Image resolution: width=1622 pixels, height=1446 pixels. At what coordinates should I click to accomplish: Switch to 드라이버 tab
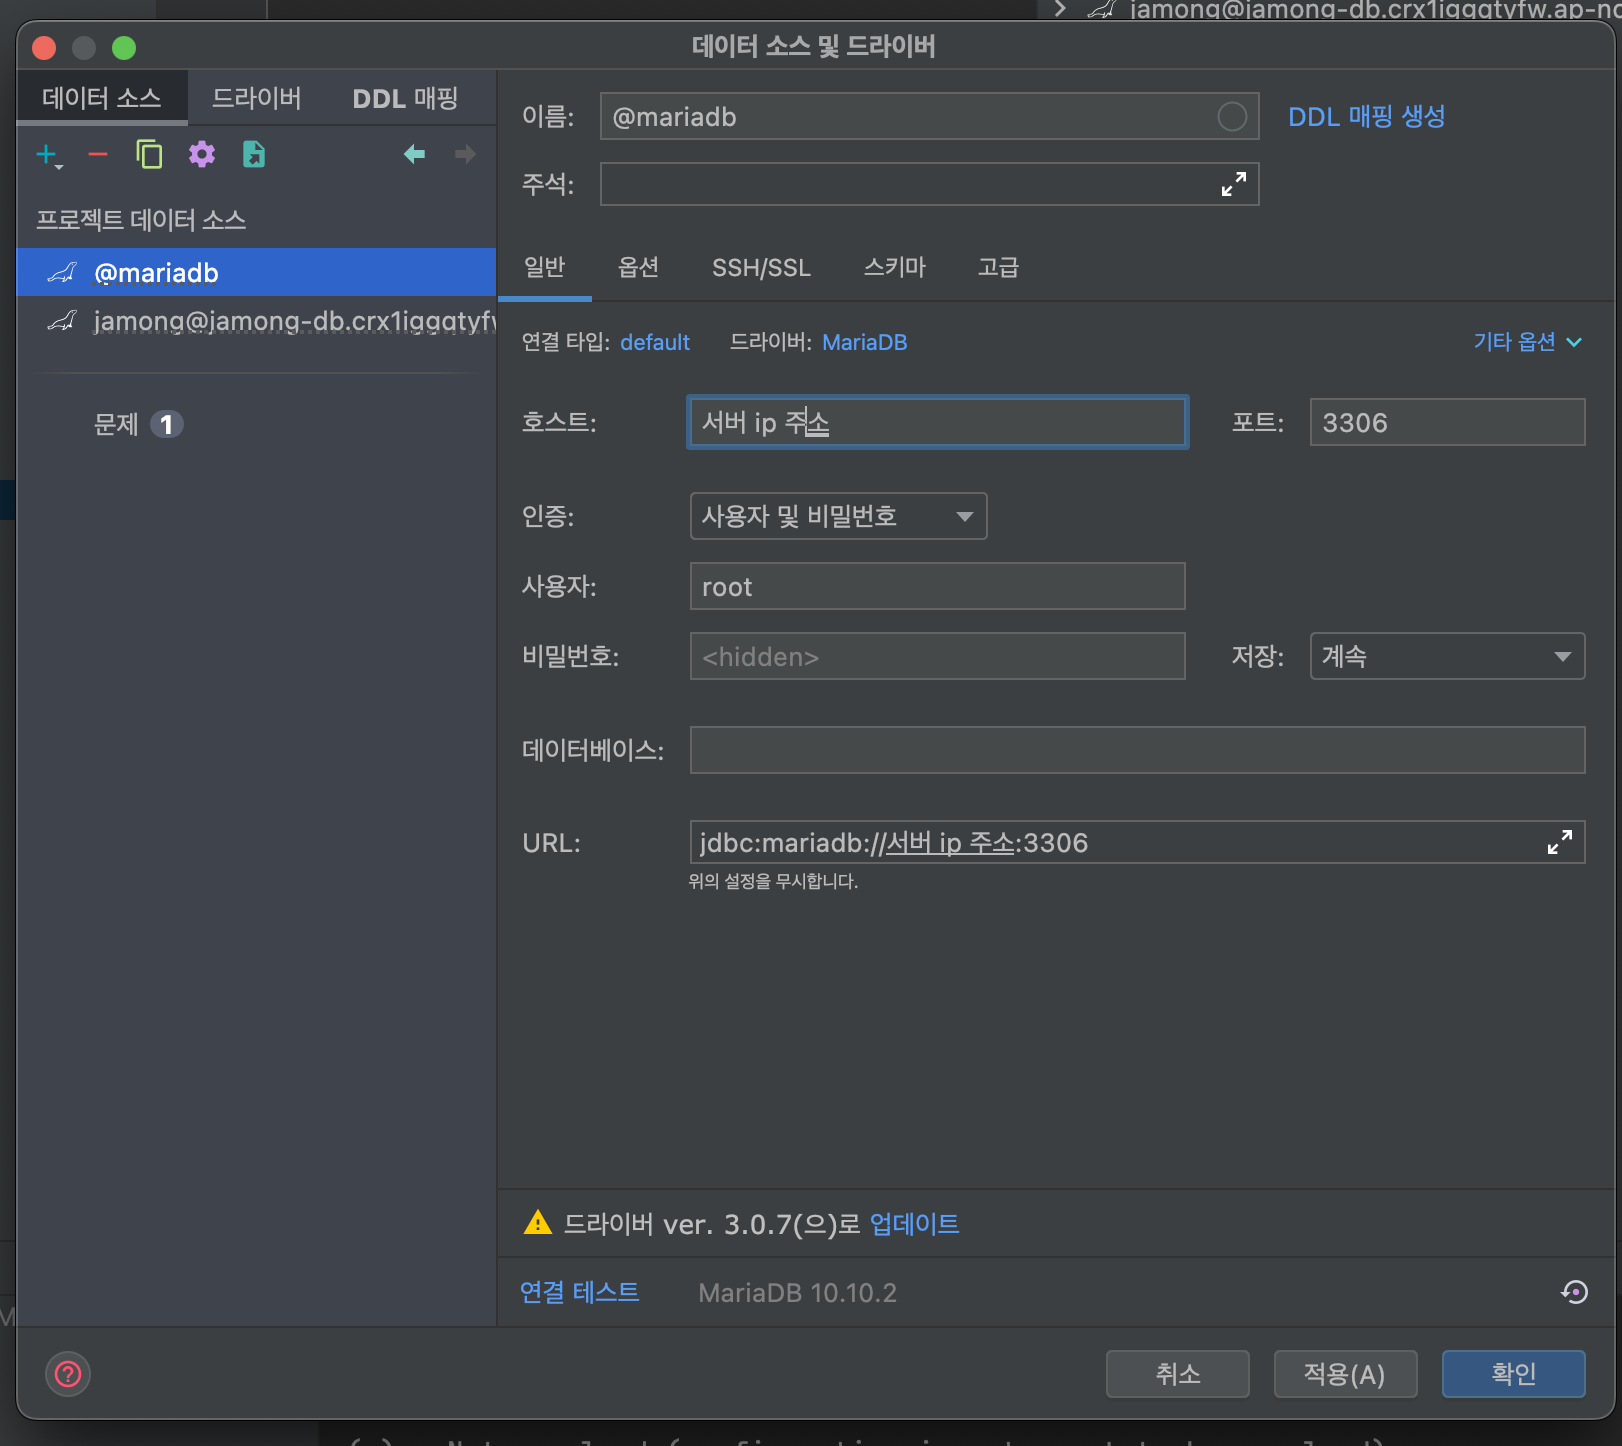257,98
